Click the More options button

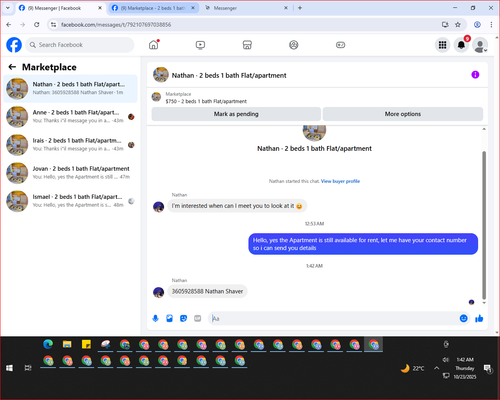[x=403, y=114]
